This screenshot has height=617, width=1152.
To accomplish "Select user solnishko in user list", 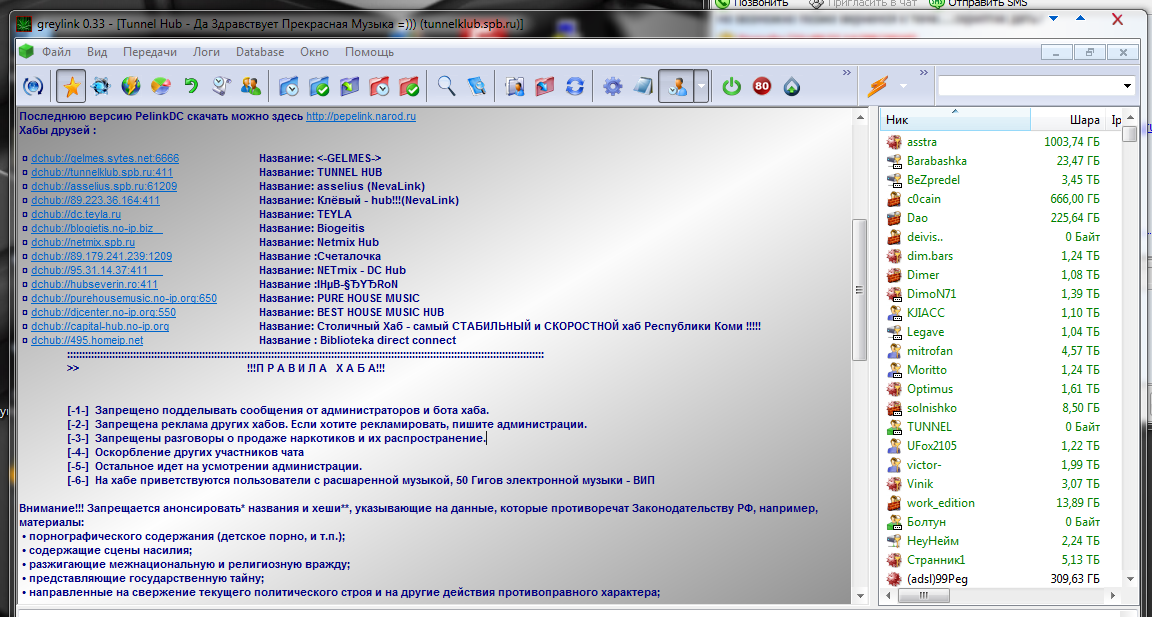I will (931, 408).
